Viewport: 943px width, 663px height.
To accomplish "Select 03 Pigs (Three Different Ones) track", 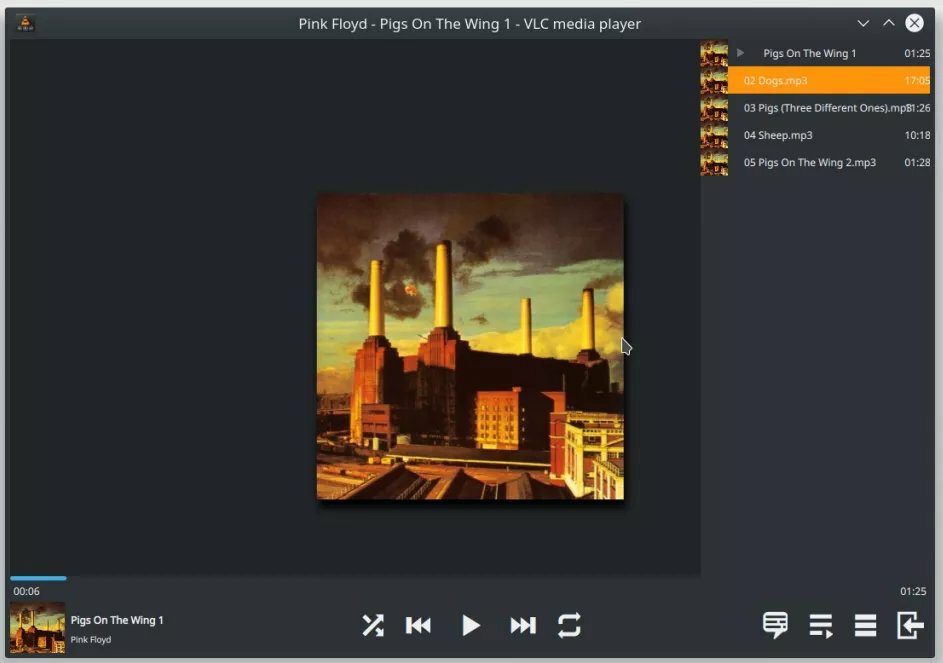I will (829, 108).
